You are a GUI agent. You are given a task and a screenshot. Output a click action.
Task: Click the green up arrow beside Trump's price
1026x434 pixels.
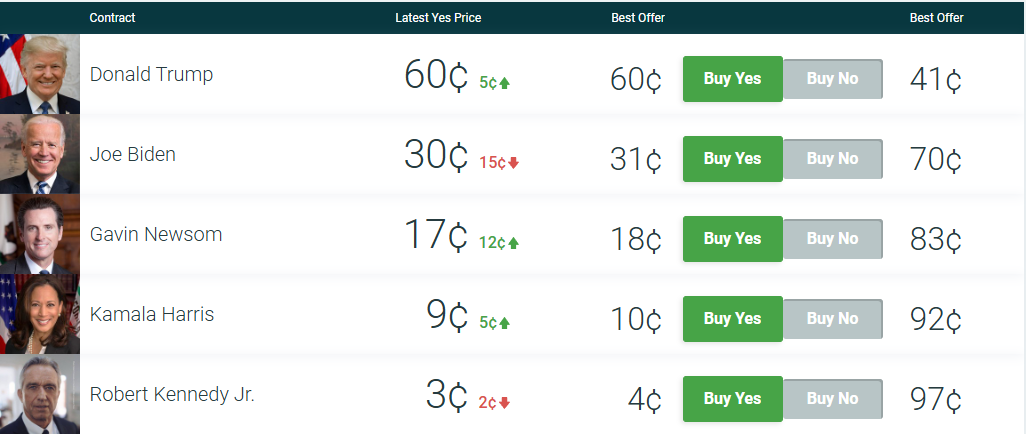coord(505,83)
